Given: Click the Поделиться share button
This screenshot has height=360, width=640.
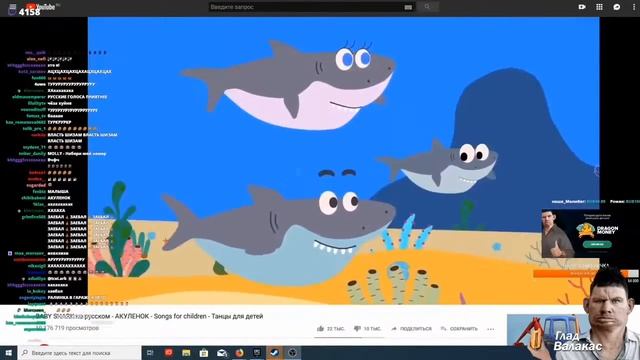Looking at the screenshot, I should (x=411, y=329).
